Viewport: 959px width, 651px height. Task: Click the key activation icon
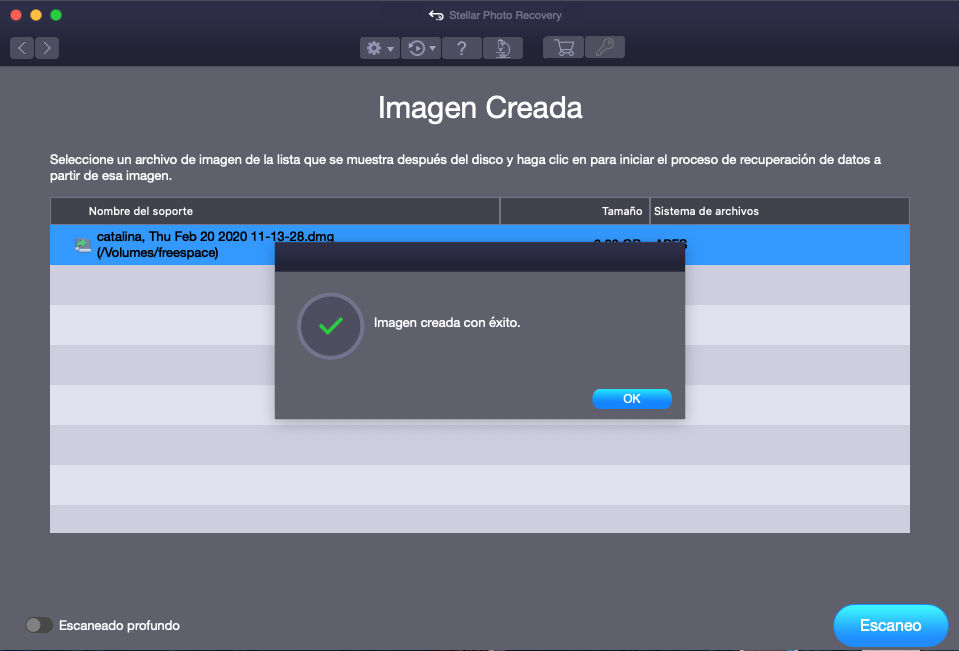(x=605, y=47)
